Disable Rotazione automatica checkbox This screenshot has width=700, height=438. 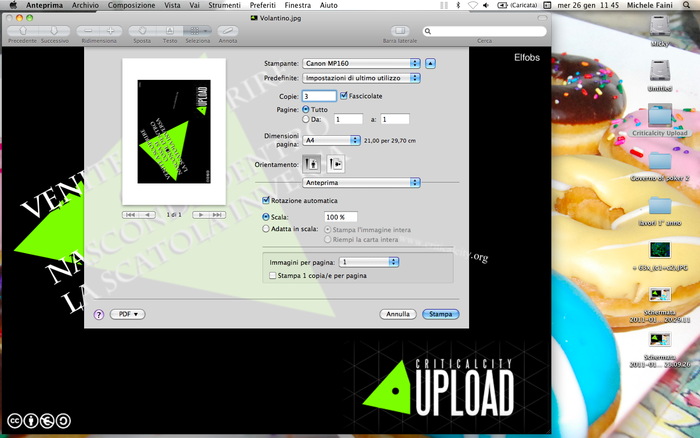[266, 200]
